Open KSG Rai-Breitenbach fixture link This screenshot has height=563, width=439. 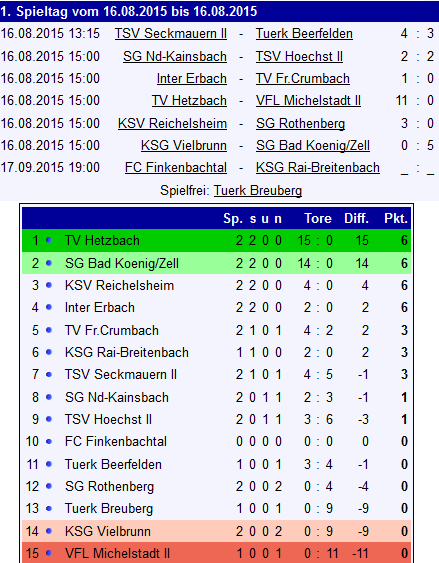tap(318, 168)
